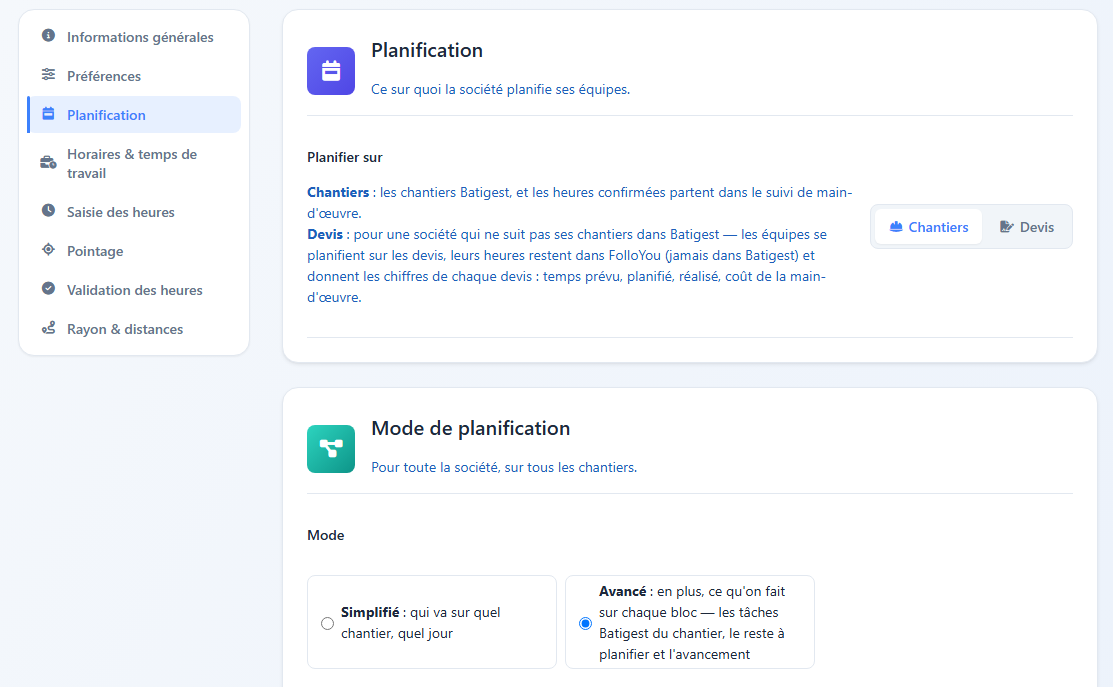The height and width of the screenshot is (687, 1113).
Task: Click the Mode de planification heading
Action: (471, 429)
